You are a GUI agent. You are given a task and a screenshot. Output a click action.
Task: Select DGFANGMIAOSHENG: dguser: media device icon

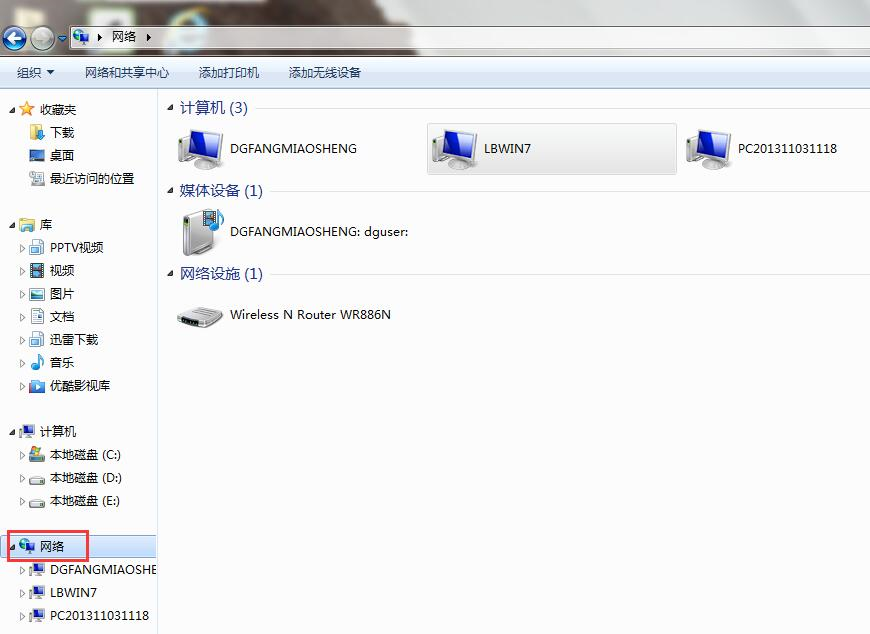click(x=201, y=232)
